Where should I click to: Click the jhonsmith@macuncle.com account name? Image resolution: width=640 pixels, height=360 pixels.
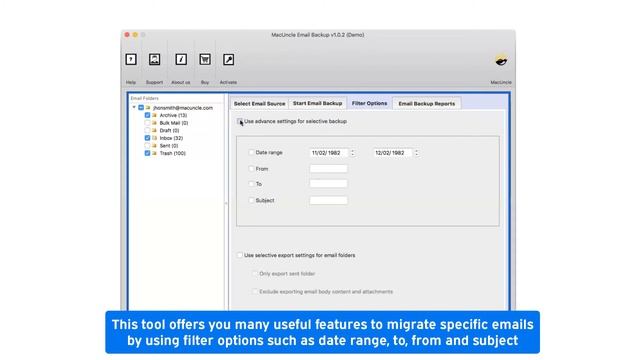[183, 108]
